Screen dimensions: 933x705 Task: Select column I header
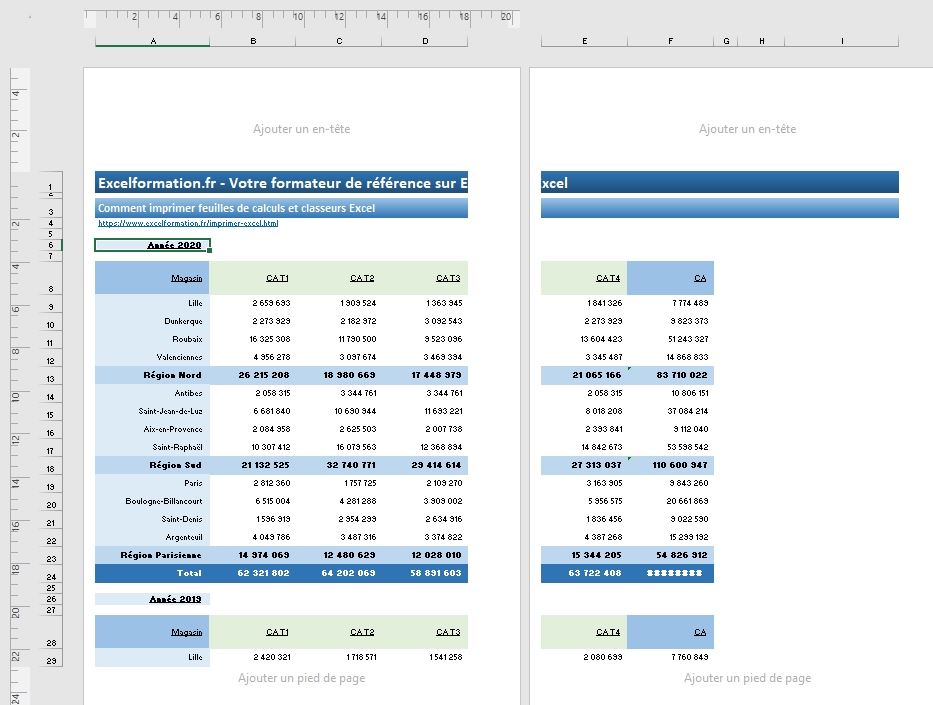tap(841, 41)
